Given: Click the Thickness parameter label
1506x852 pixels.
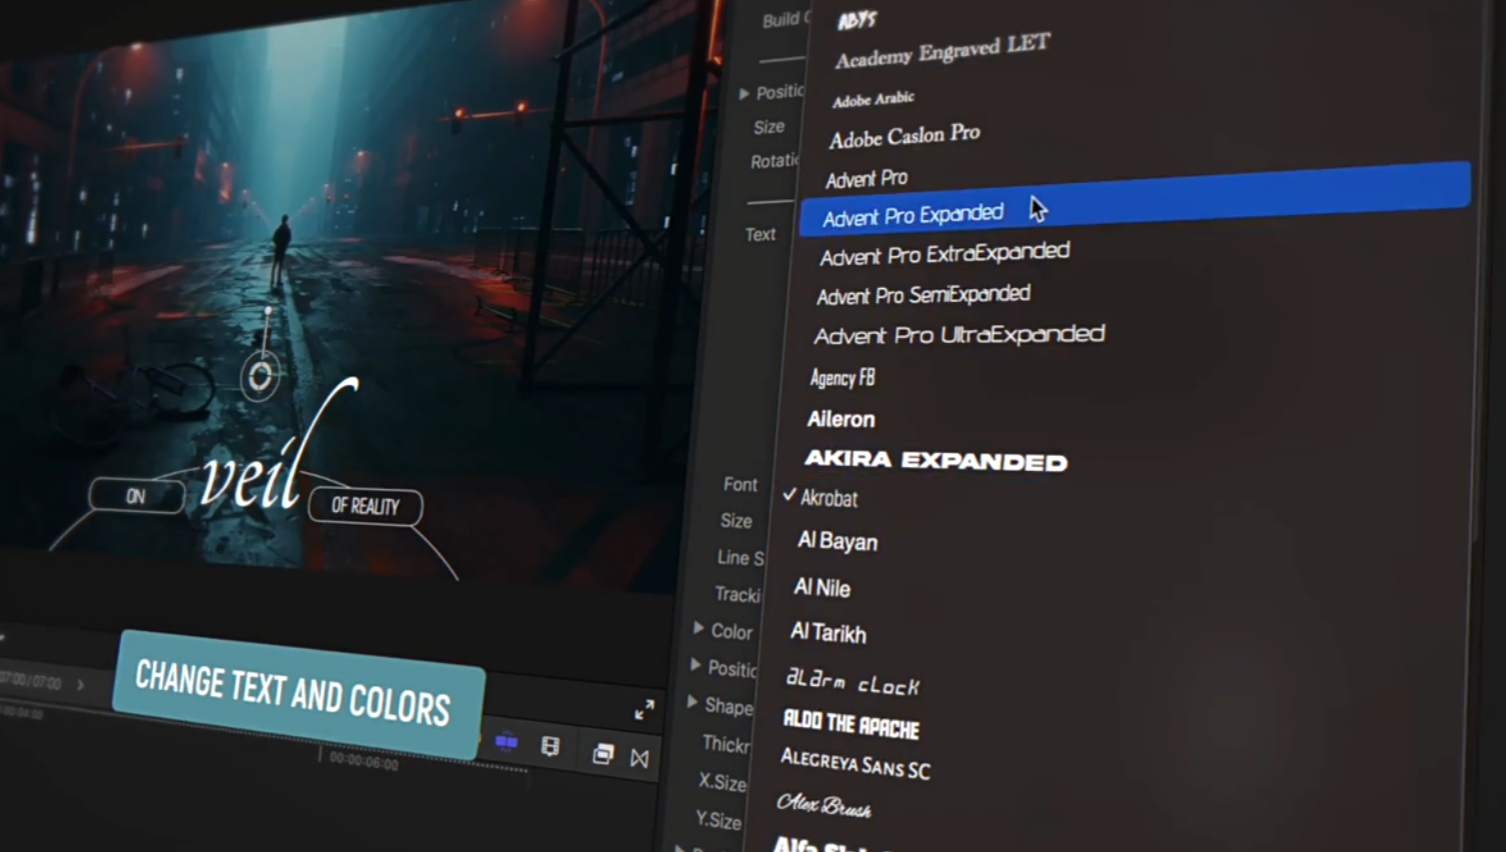Looking at the screenshot, I should point(725,743).
